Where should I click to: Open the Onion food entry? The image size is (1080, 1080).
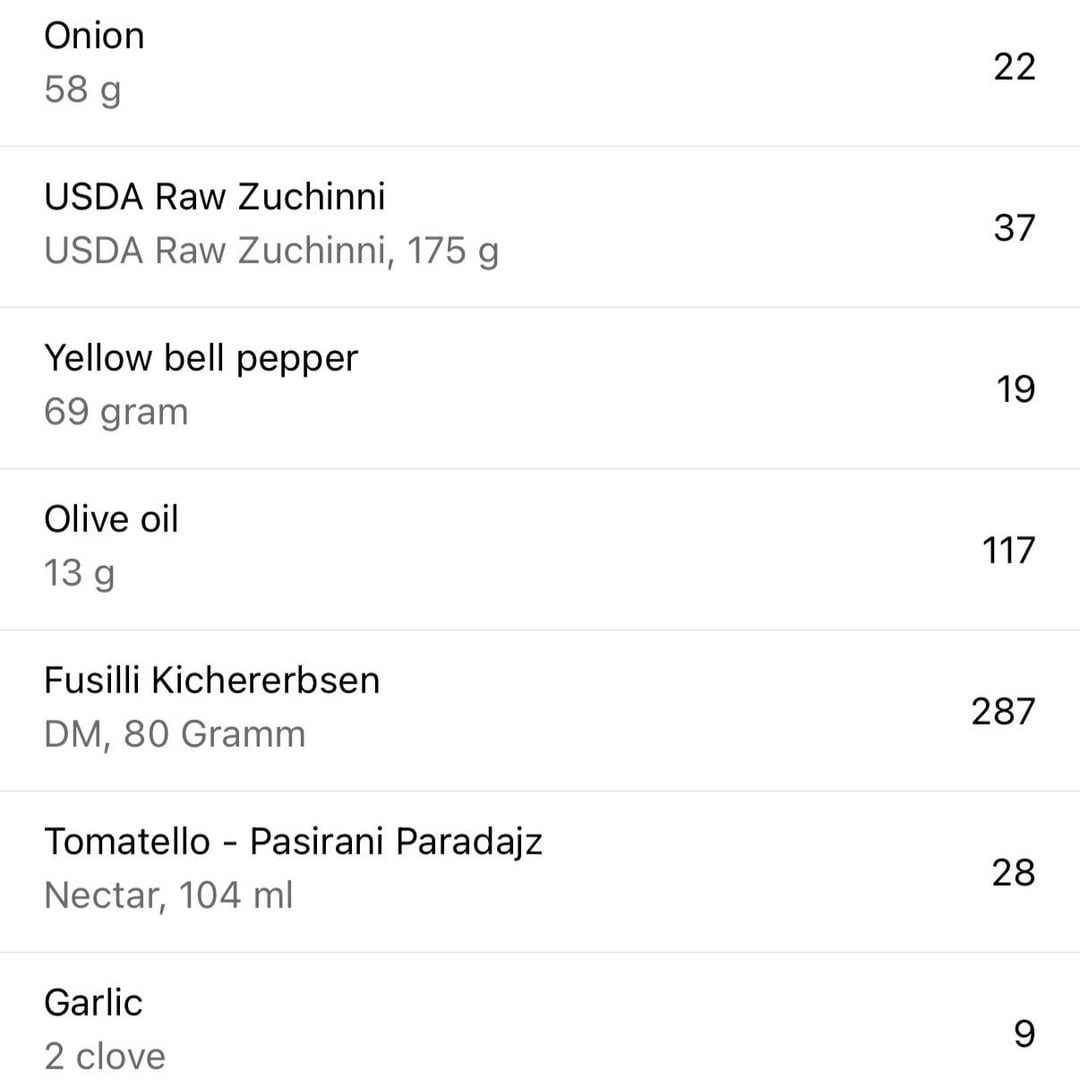(x=94, y=36)
